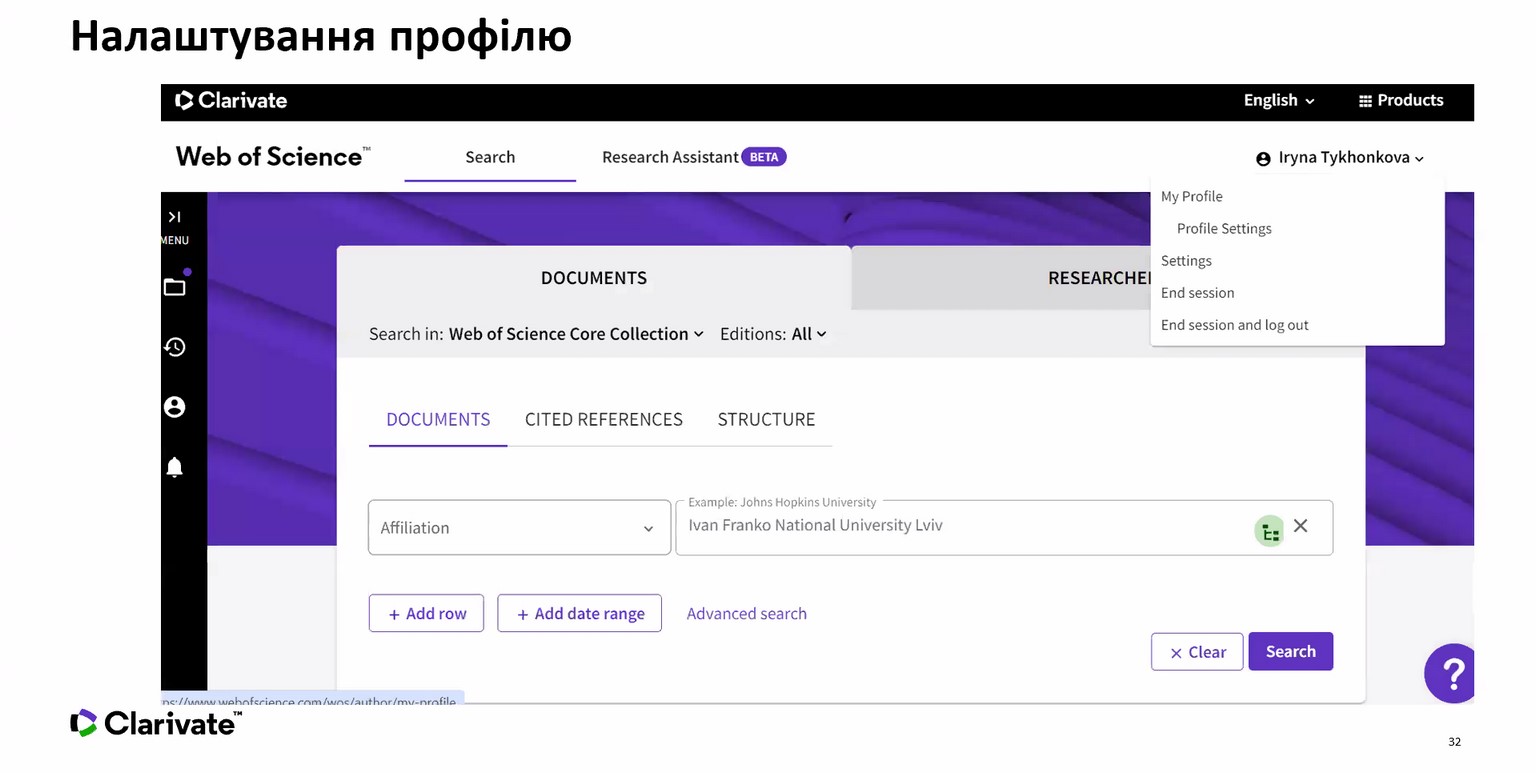Expand the left sidebar menu

click(174, 218)
